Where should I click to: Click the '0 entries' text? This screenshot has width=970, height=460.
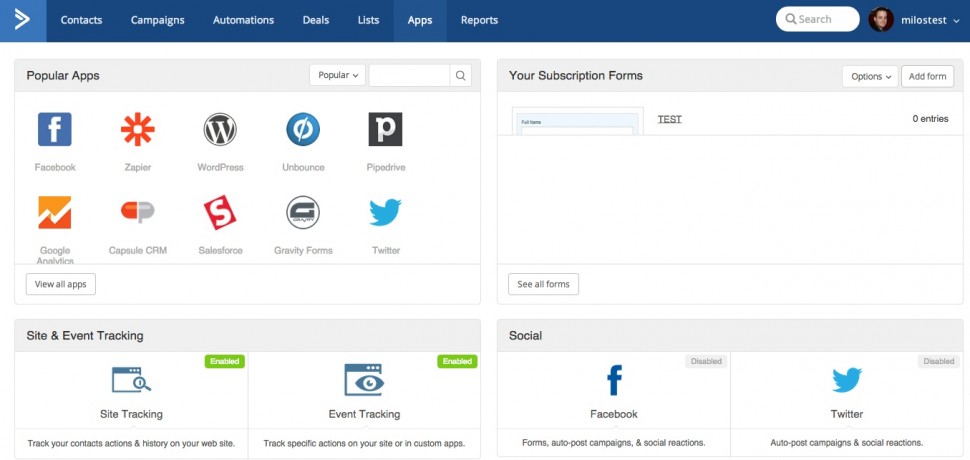tap(930, 119)
